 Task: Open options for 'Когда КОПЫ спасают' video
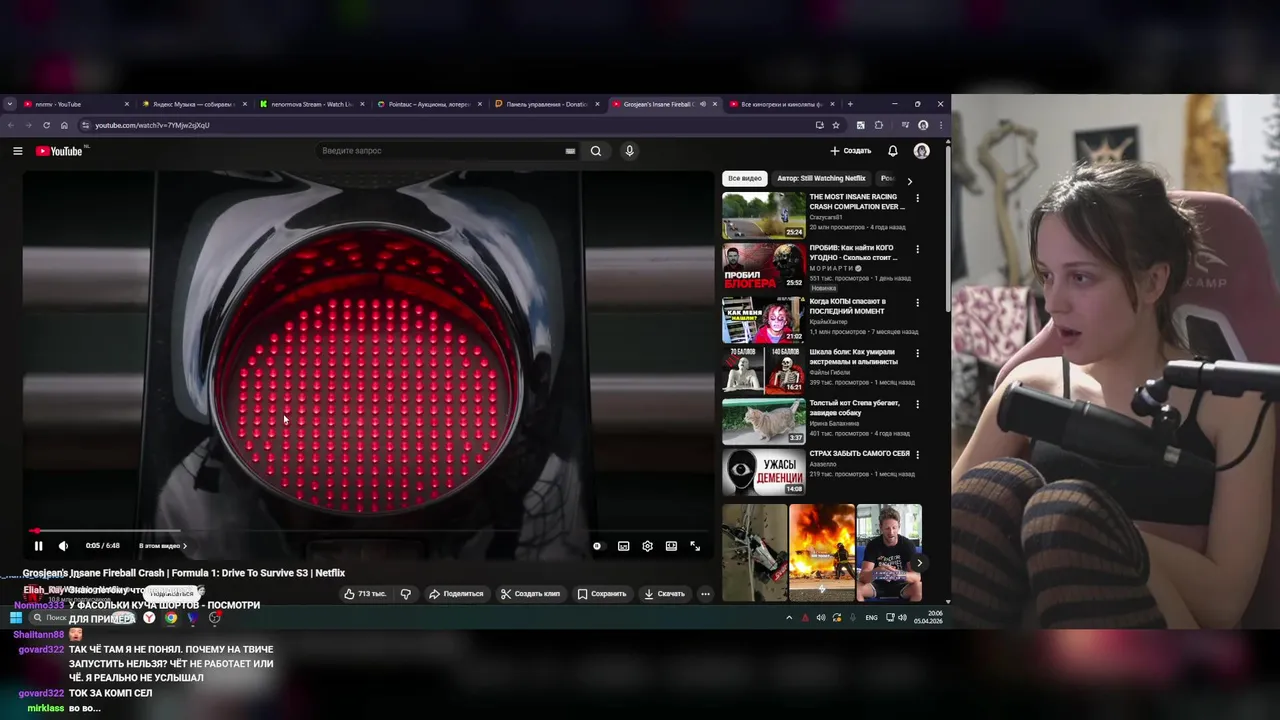[x=917, y=301]
